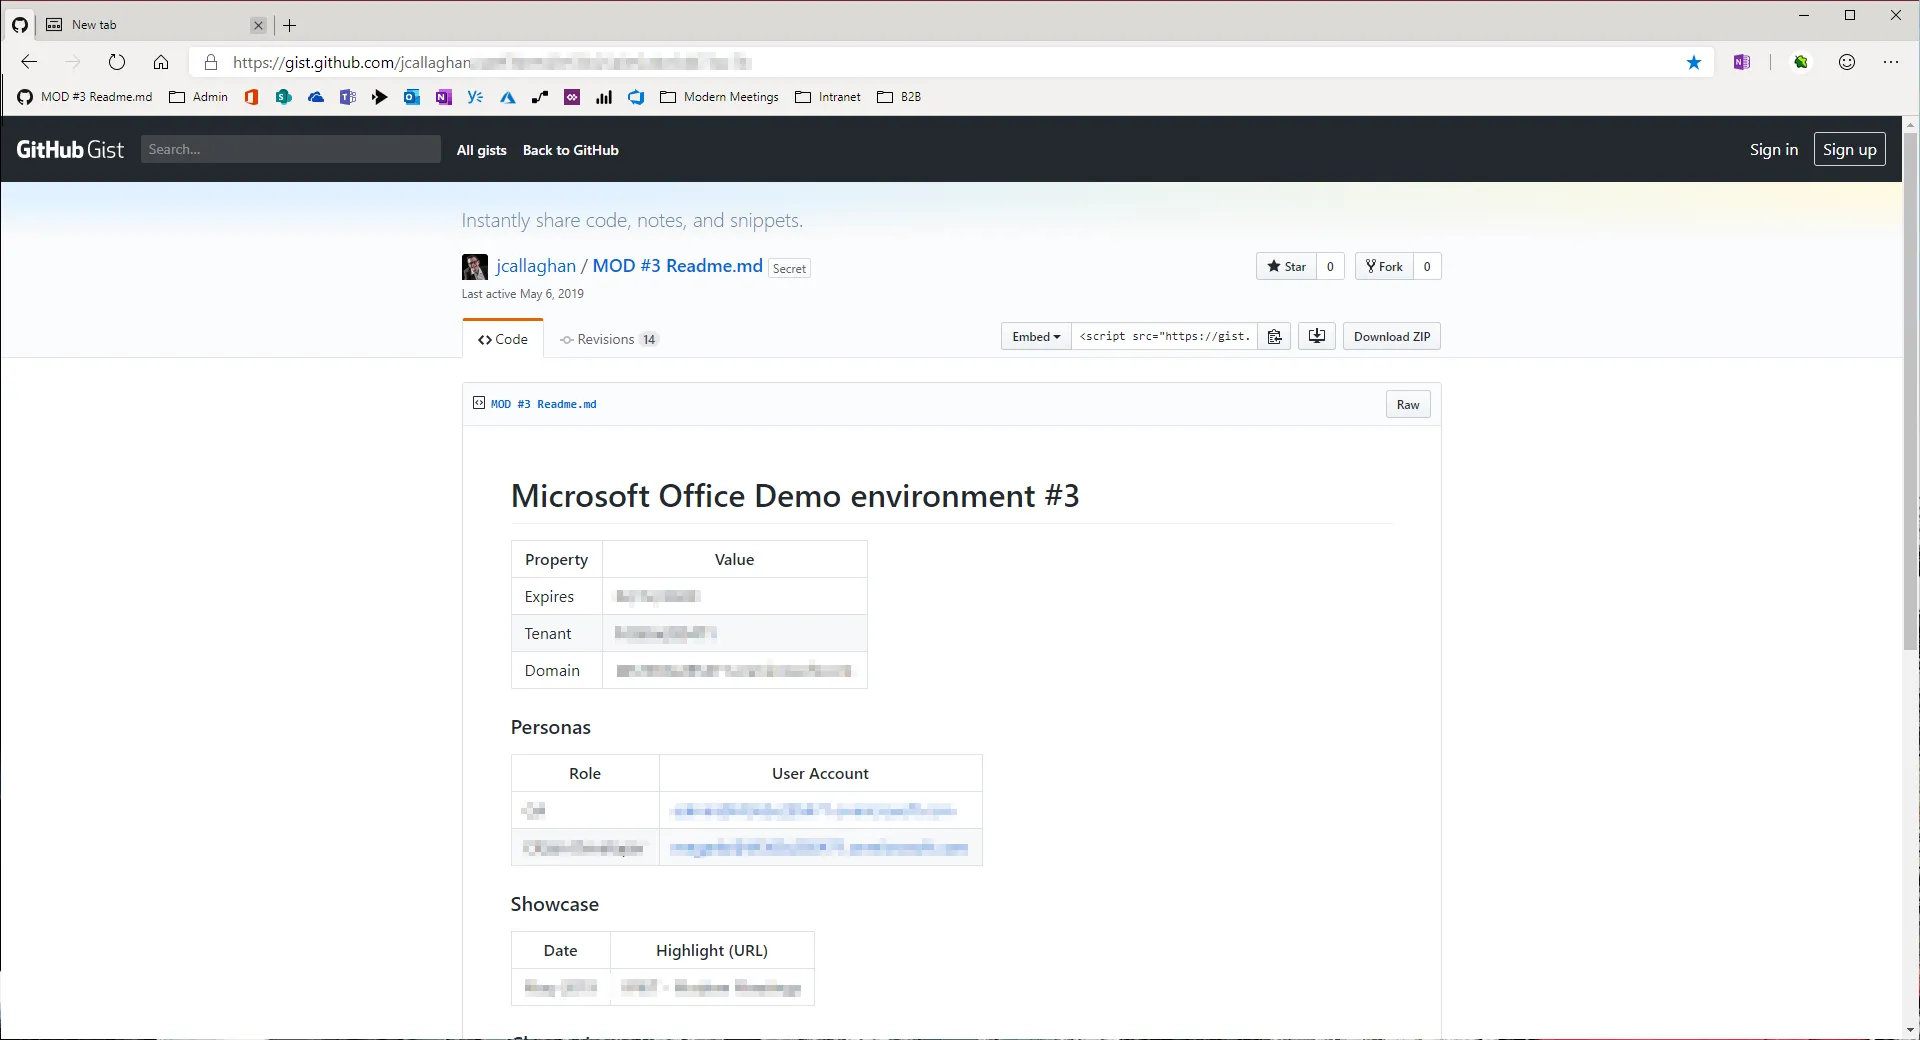The image size is (1920, 1040).
Task: Click the save-gist-to-desktop icon
Action: pos(1317,337)
